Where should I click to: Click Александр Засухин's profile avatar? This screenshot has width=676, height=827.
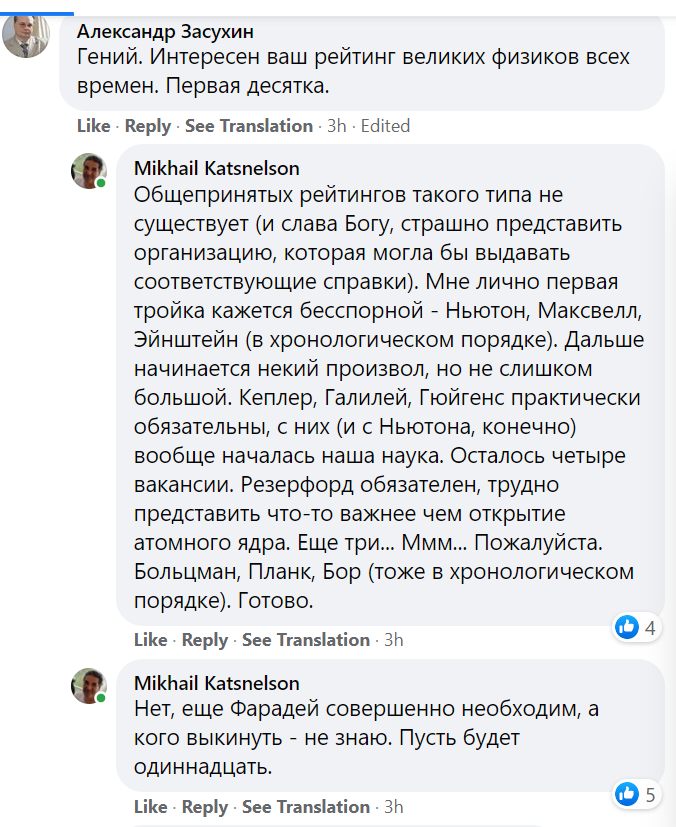pos(26,35)
